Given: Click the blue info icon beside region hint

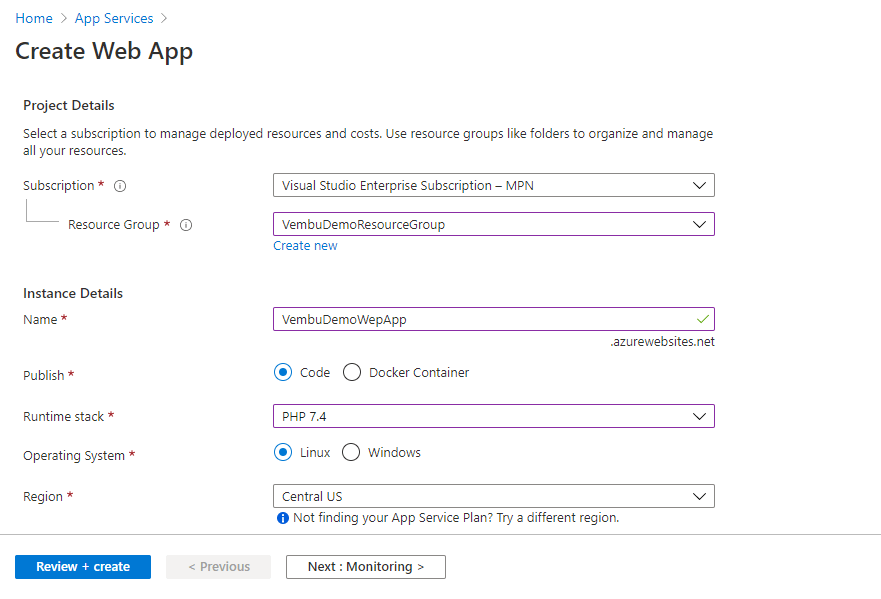Looking at the screenshot, I should click(x=283, y=518).
